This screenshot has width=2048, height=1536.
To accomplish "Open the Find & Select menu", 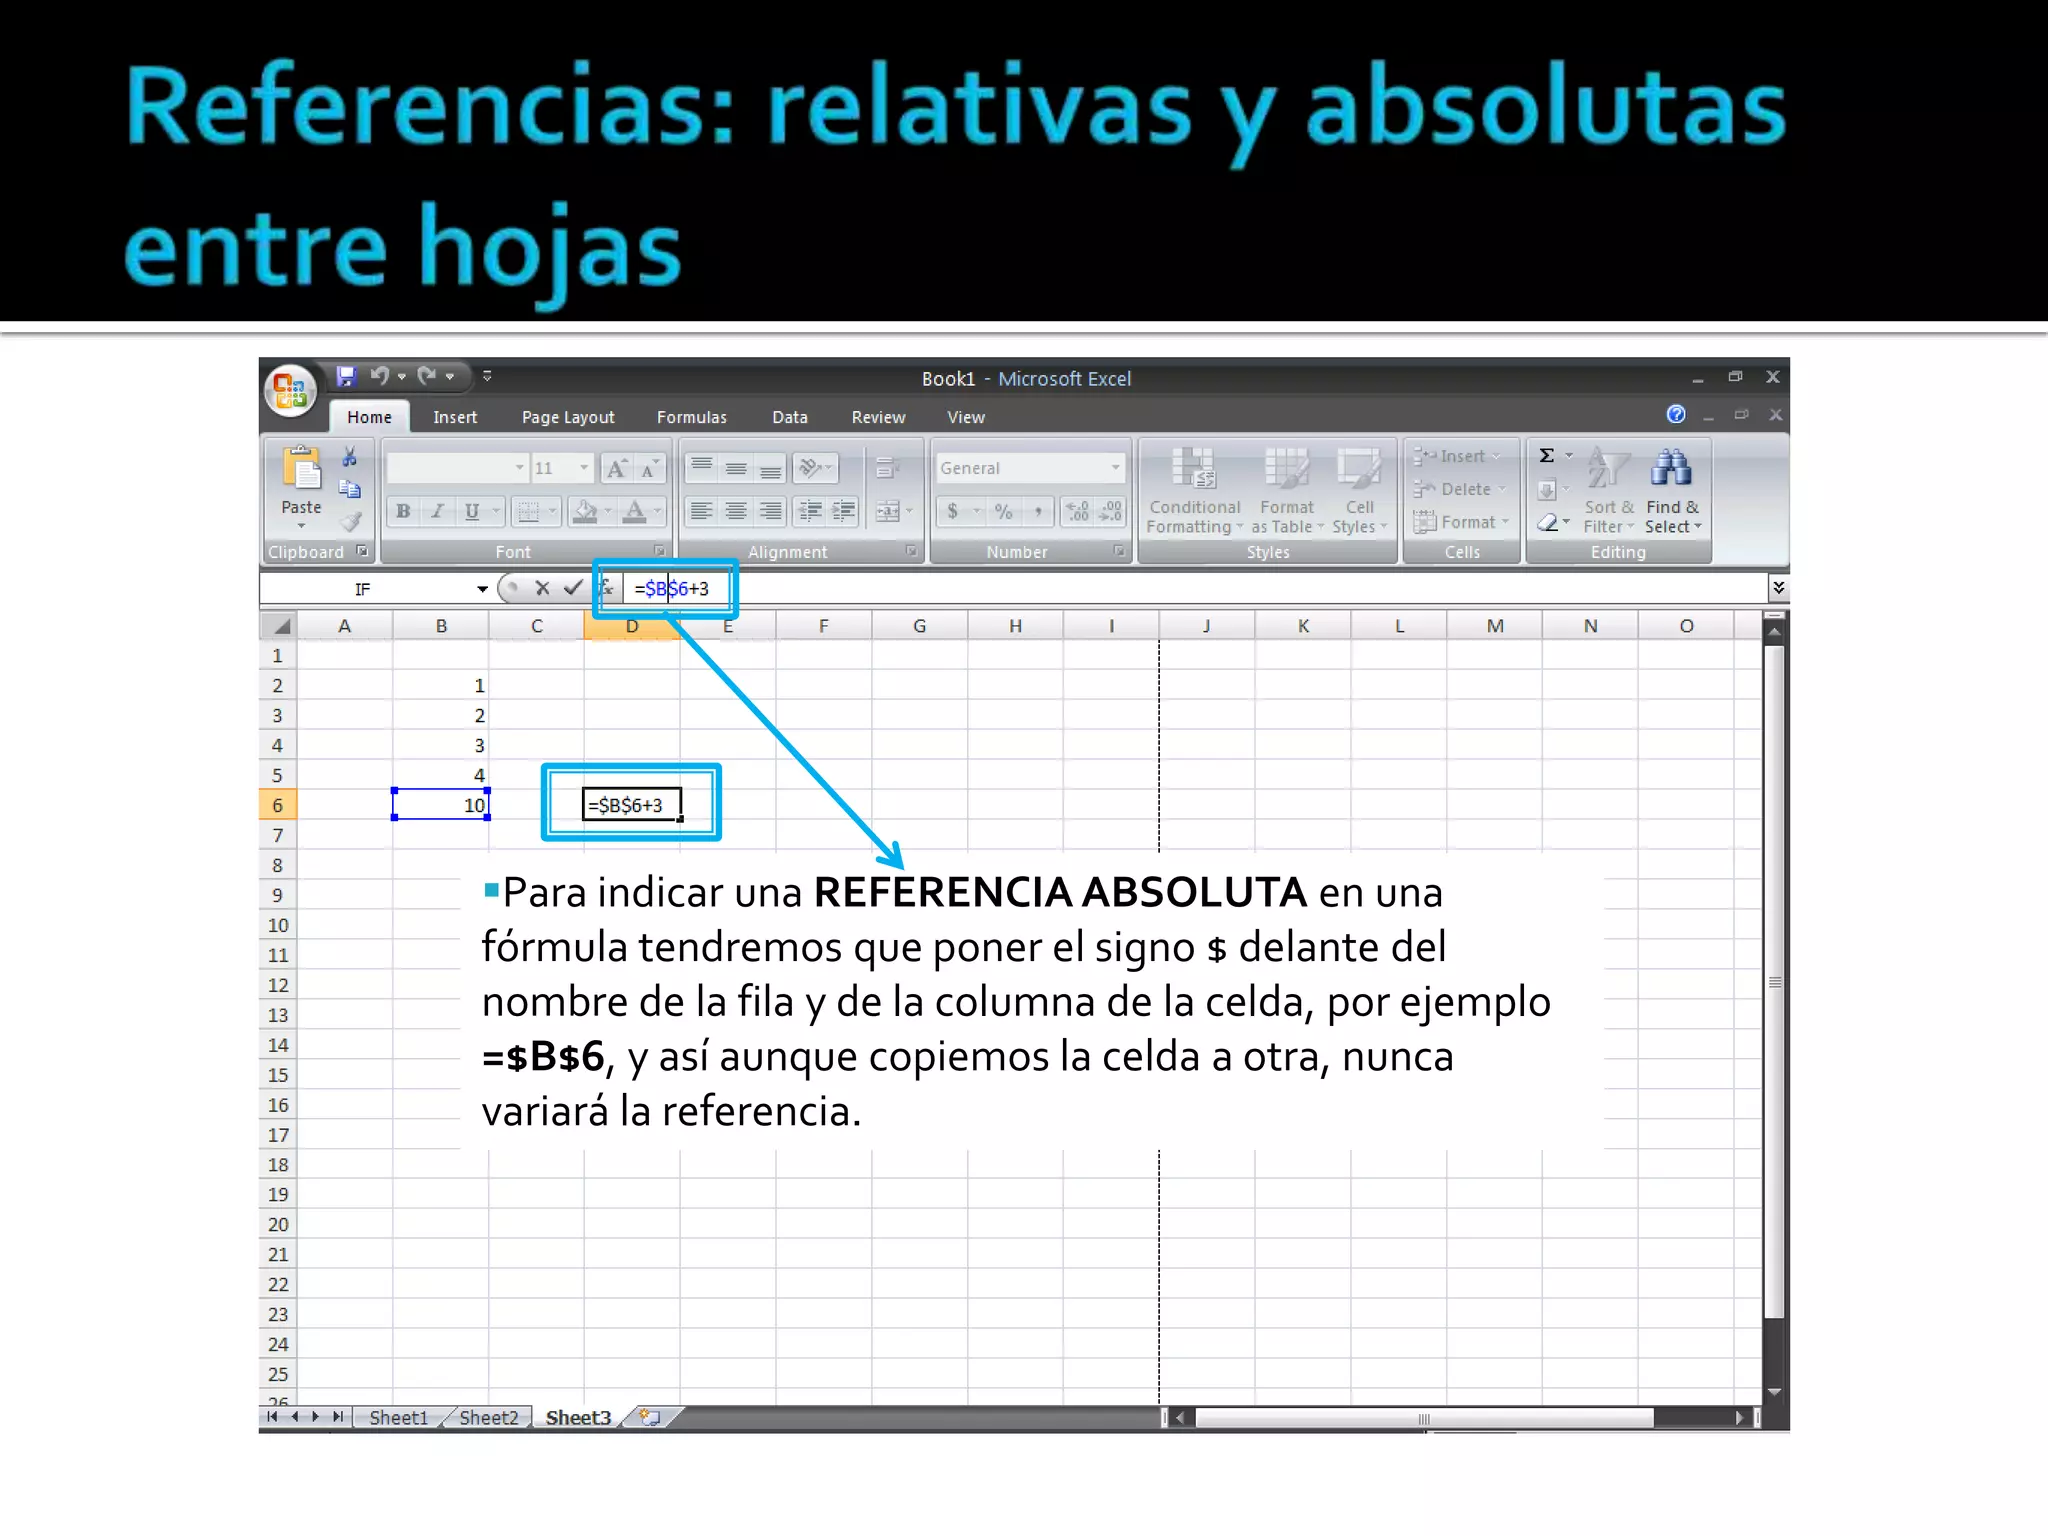I will [1673, 490].
